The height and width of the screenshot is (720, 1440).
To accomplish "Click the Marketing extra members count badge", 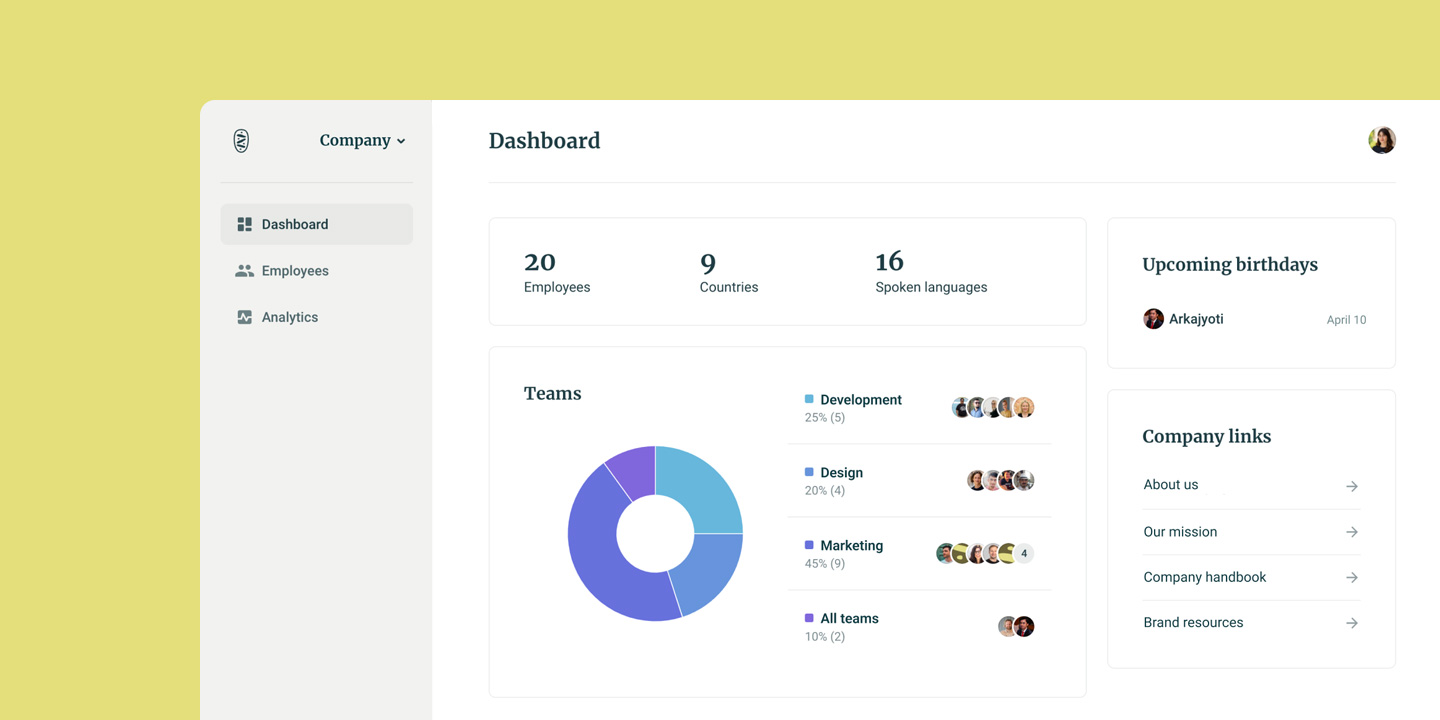I will pos(1023,553).
